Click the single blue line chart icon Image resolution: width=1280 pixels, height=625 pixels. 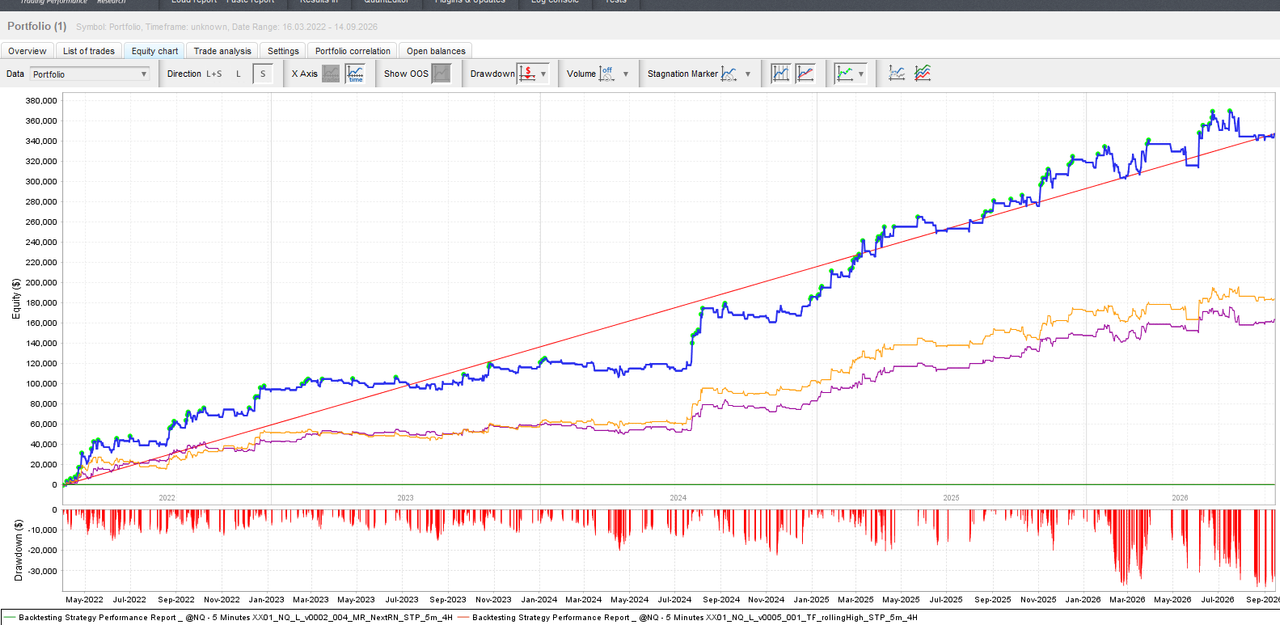coord(897,73)
